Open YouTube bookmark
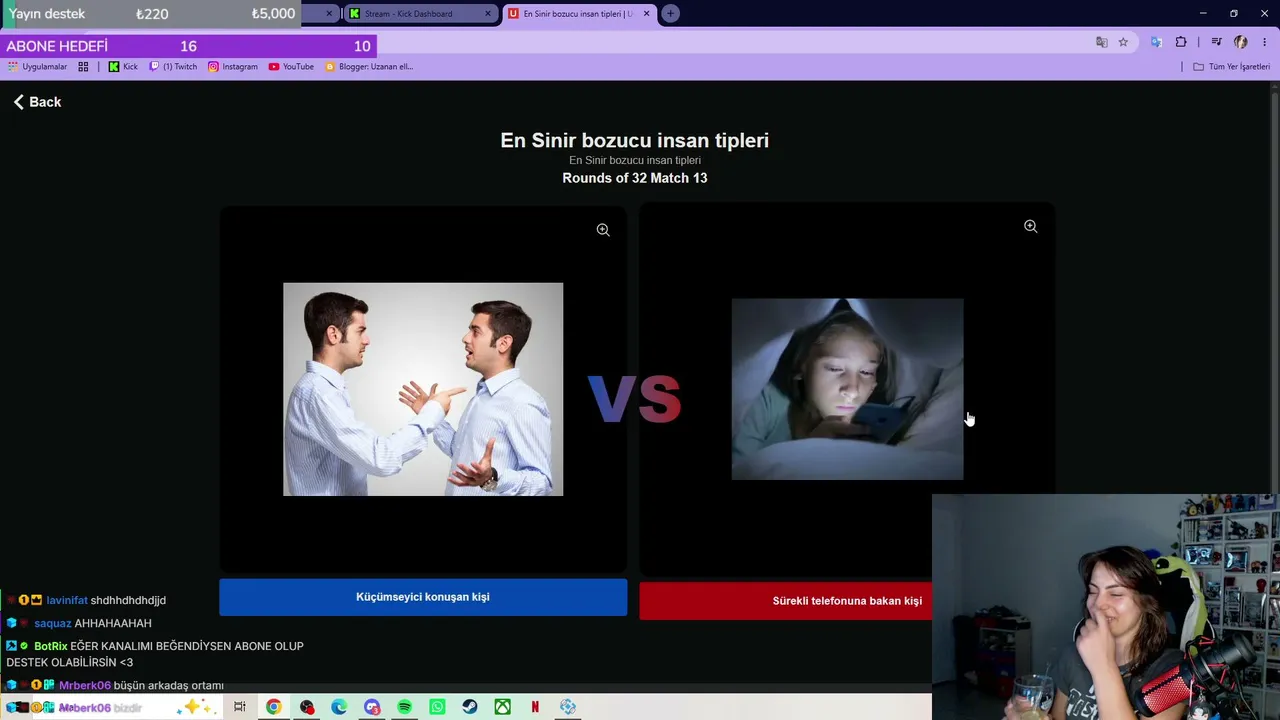 (x=291, y=67)
